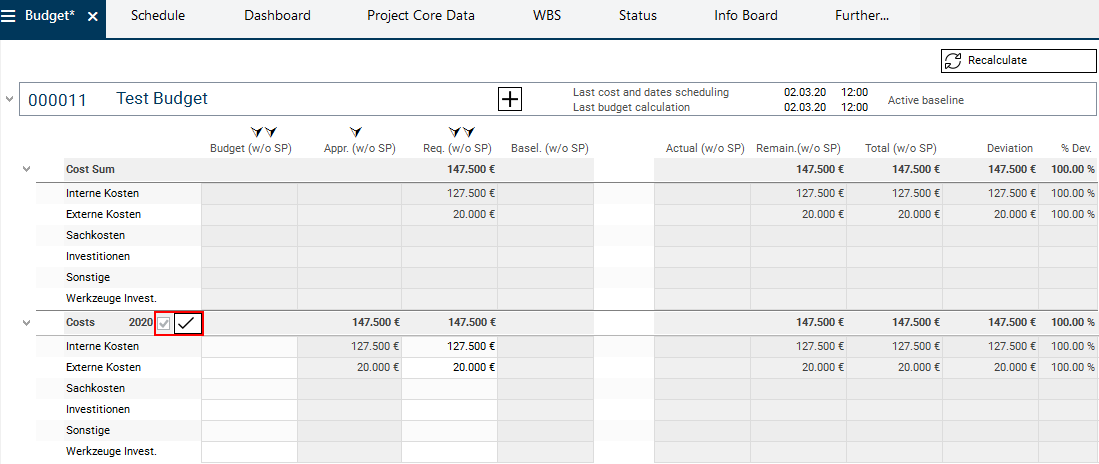Collapse the Cost Sum section
Viewport: 1099px width, 464px height.
27,170
